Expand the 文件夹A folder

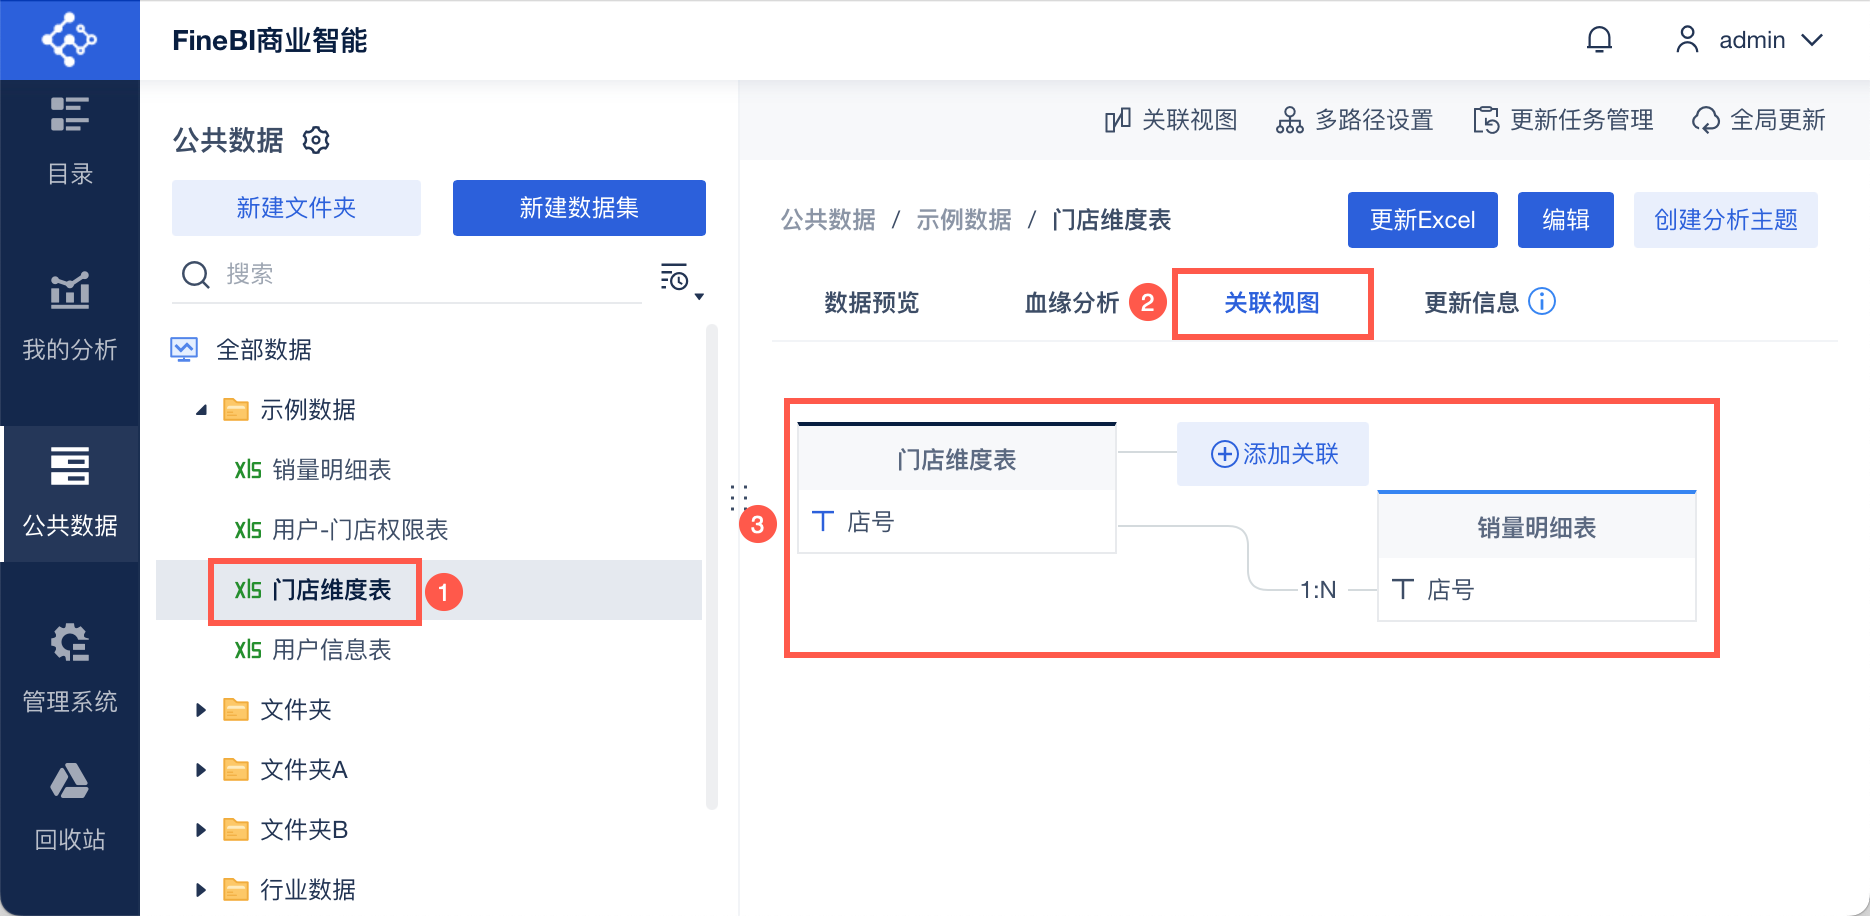pos(201,770)
